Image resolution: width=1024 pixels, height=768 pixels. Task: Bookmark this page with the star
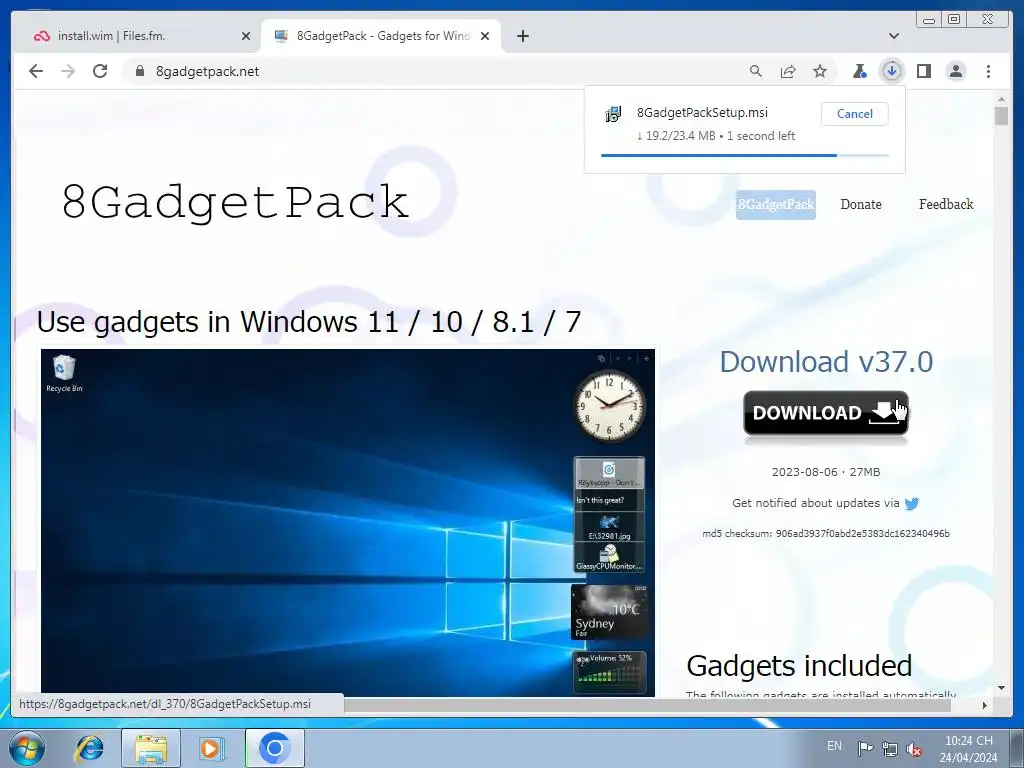click(x=820, y=71)
